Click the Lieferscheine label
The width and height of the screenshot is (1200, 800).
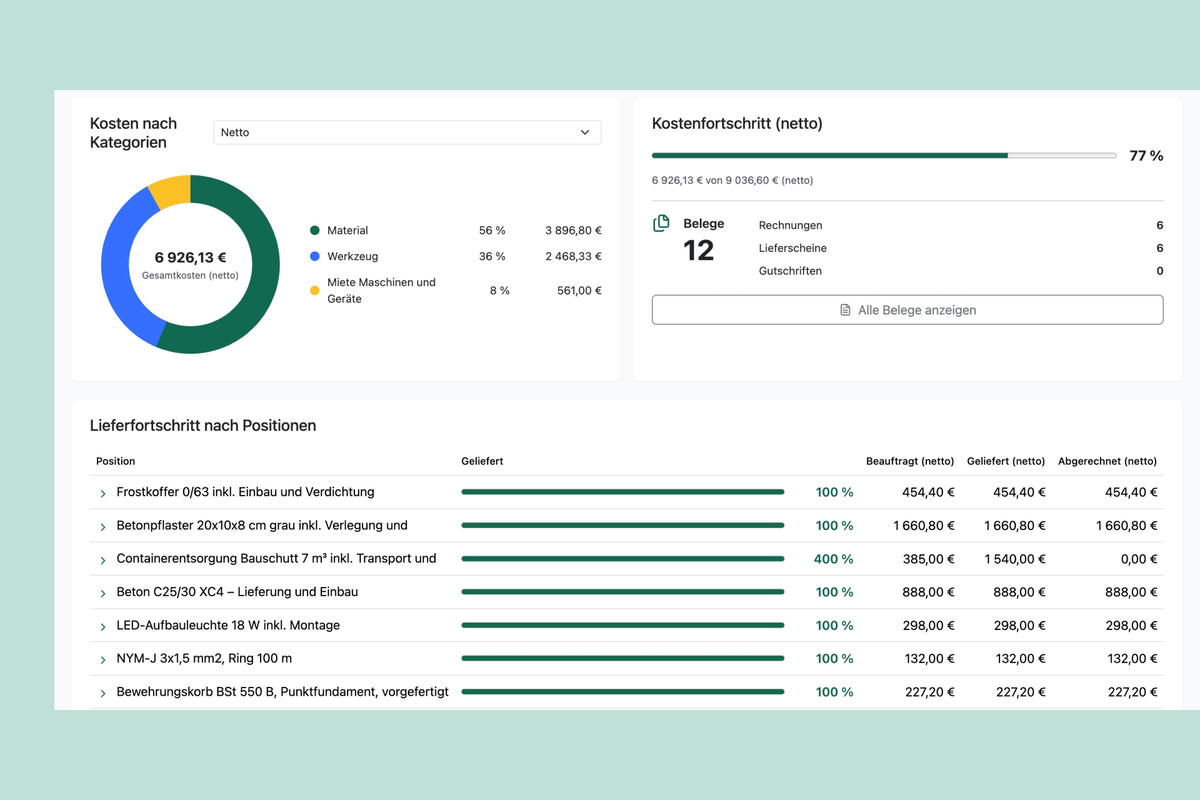coord(793,248)
